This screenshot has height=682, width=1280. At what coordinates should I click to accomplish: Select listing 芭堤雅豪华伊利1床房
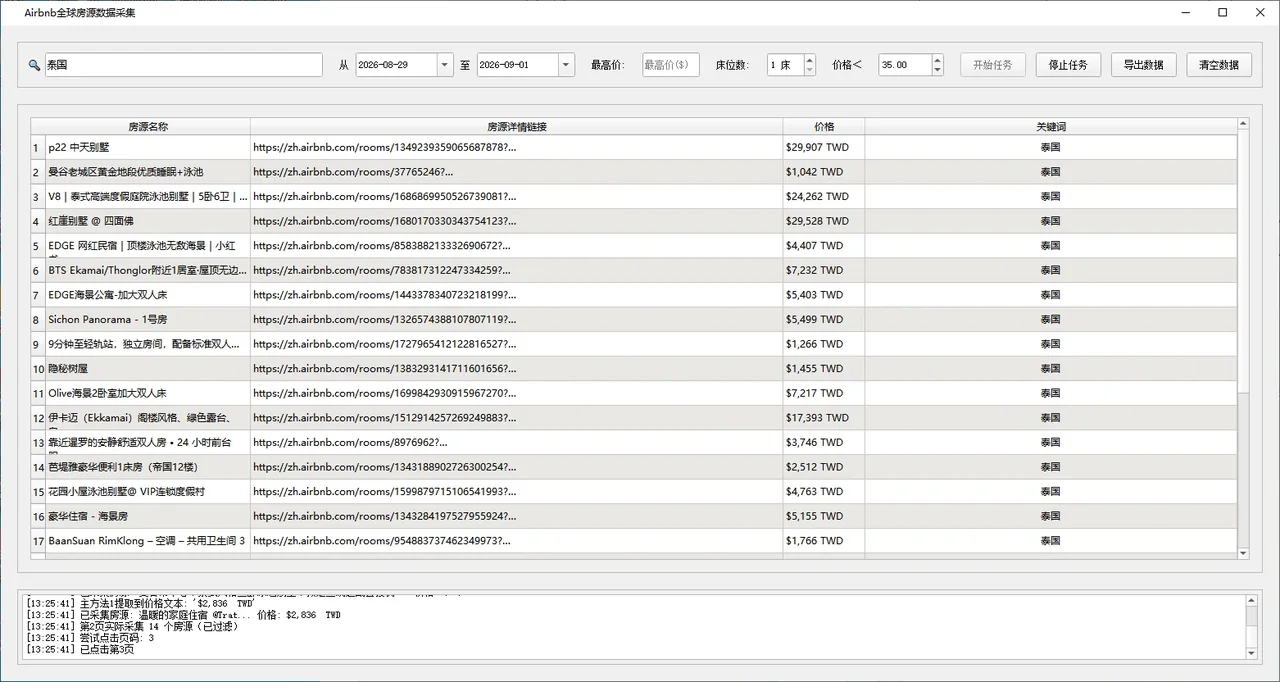click(x=148, y=467)
